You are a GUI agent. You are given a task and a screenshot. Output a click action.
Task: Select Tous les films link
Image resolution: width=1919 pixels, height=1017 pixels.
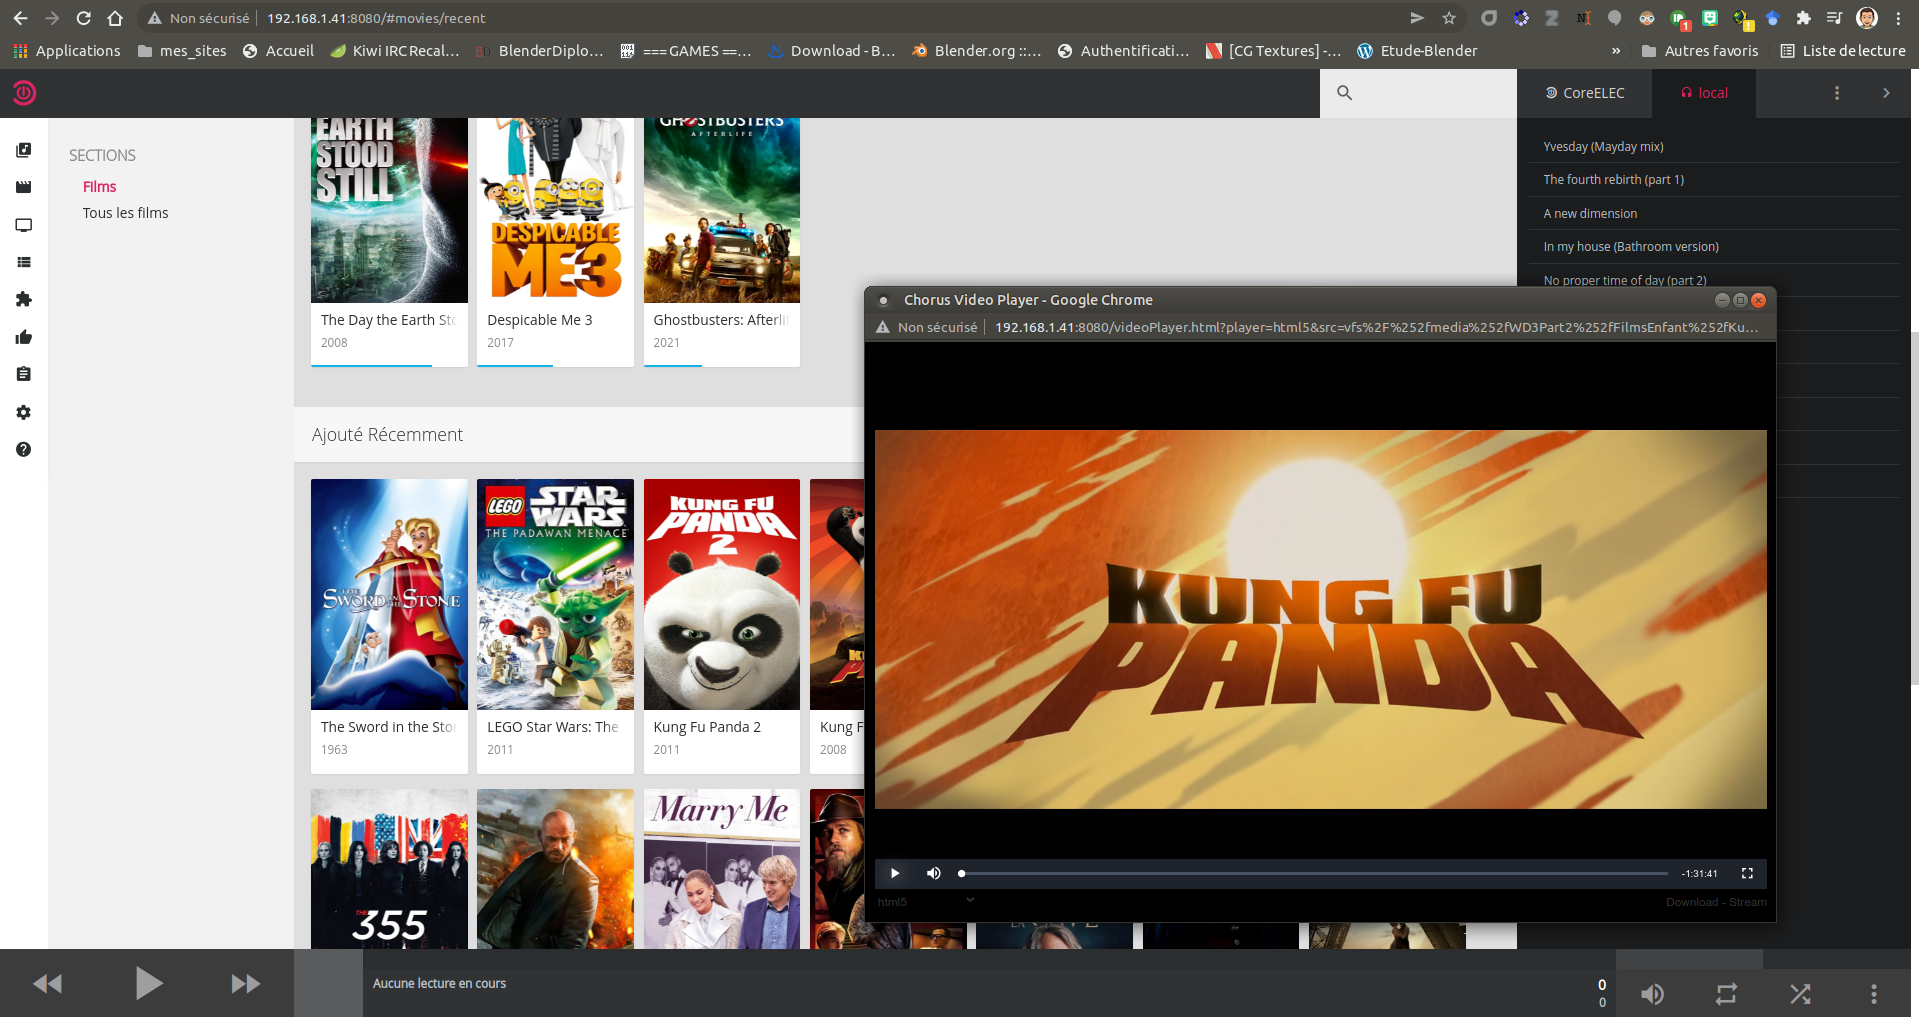click(125, 213)
